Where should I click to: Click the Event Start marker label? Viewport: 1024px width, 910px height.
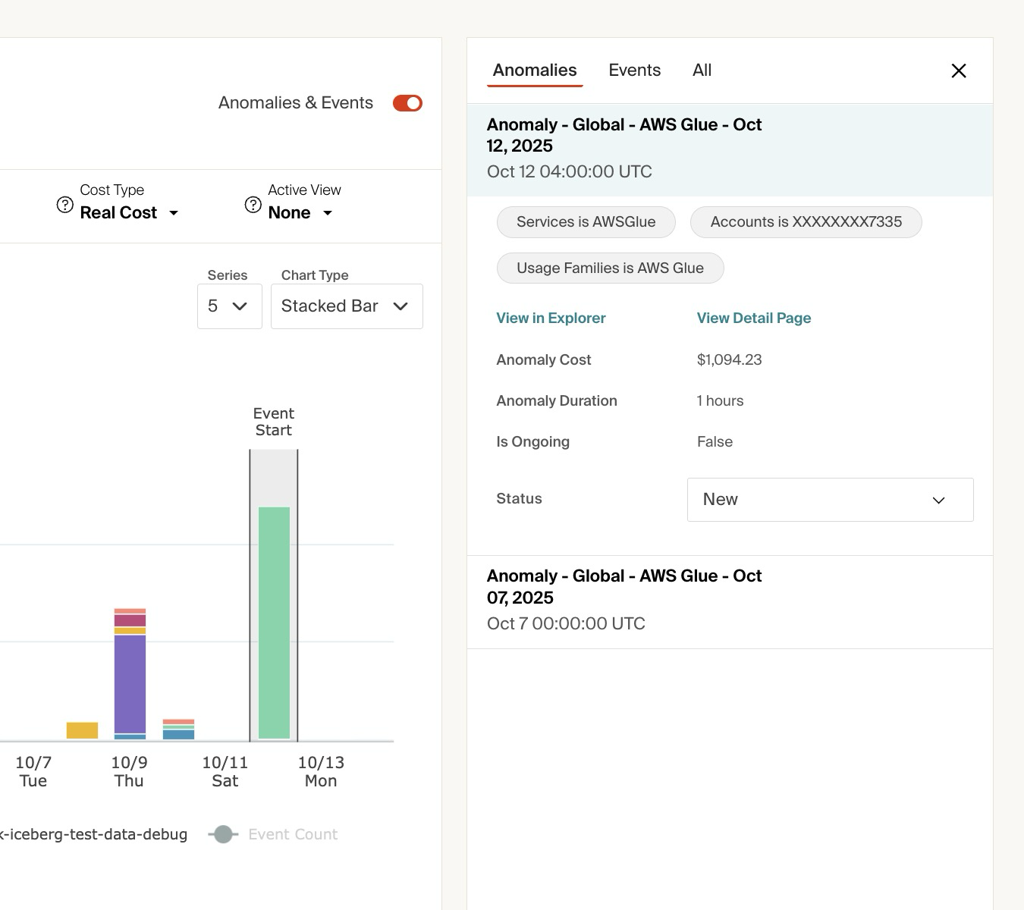274,421
